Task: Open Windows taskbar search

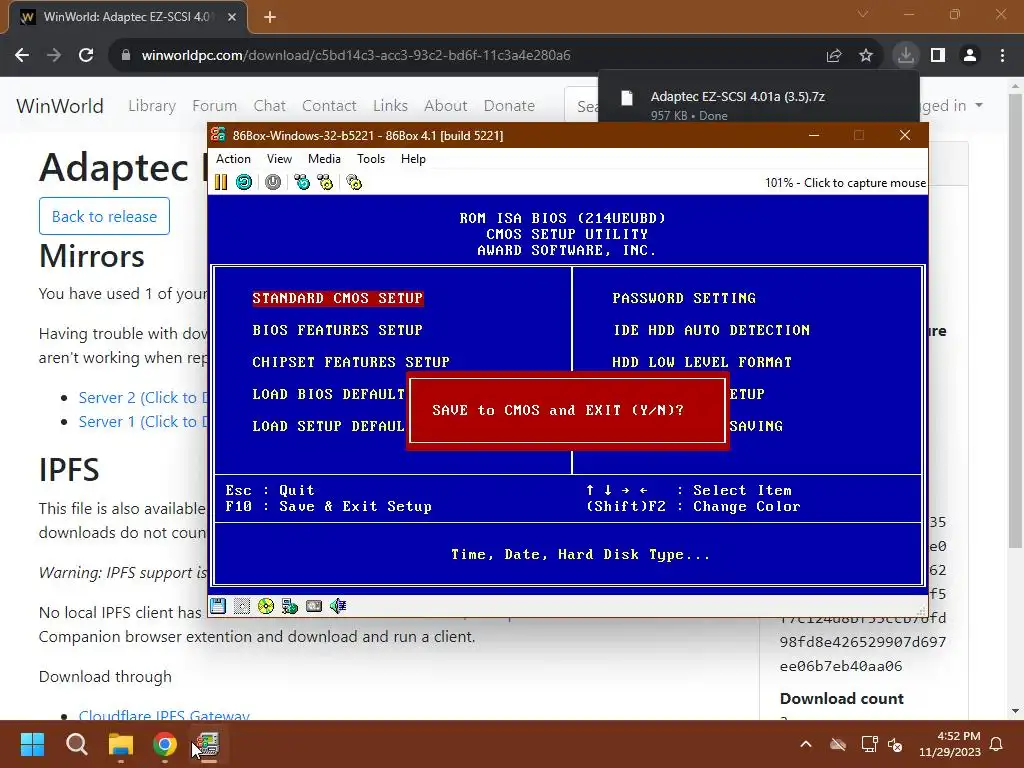Action: [76, 744]
